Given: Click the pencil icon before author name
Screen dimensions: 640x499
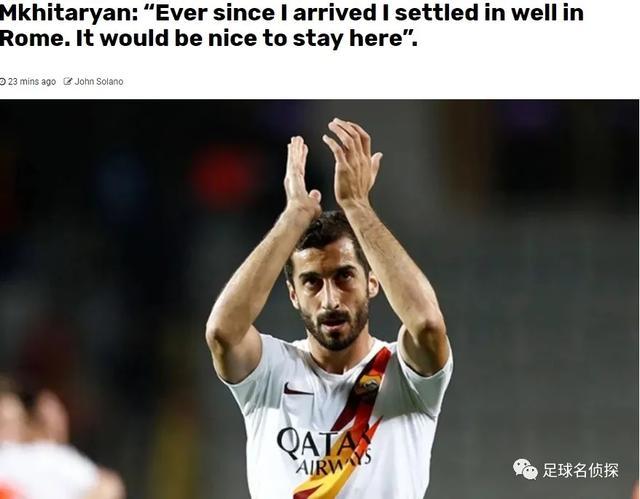Looking at the screenshot, I should [x=68, y=81].
